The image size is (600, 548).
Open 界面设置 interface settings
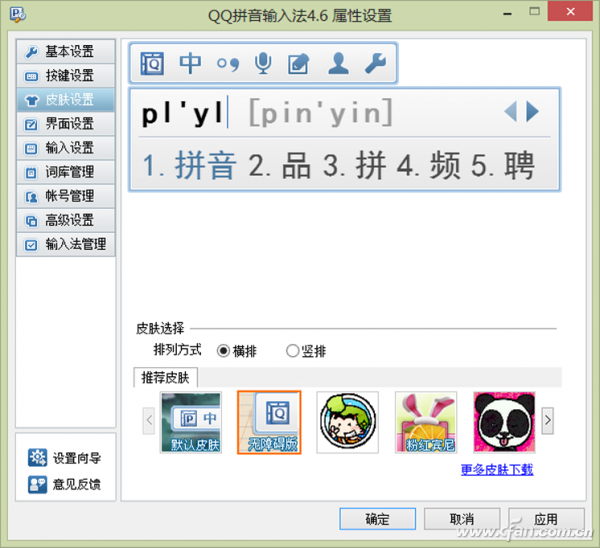[65, 124]
